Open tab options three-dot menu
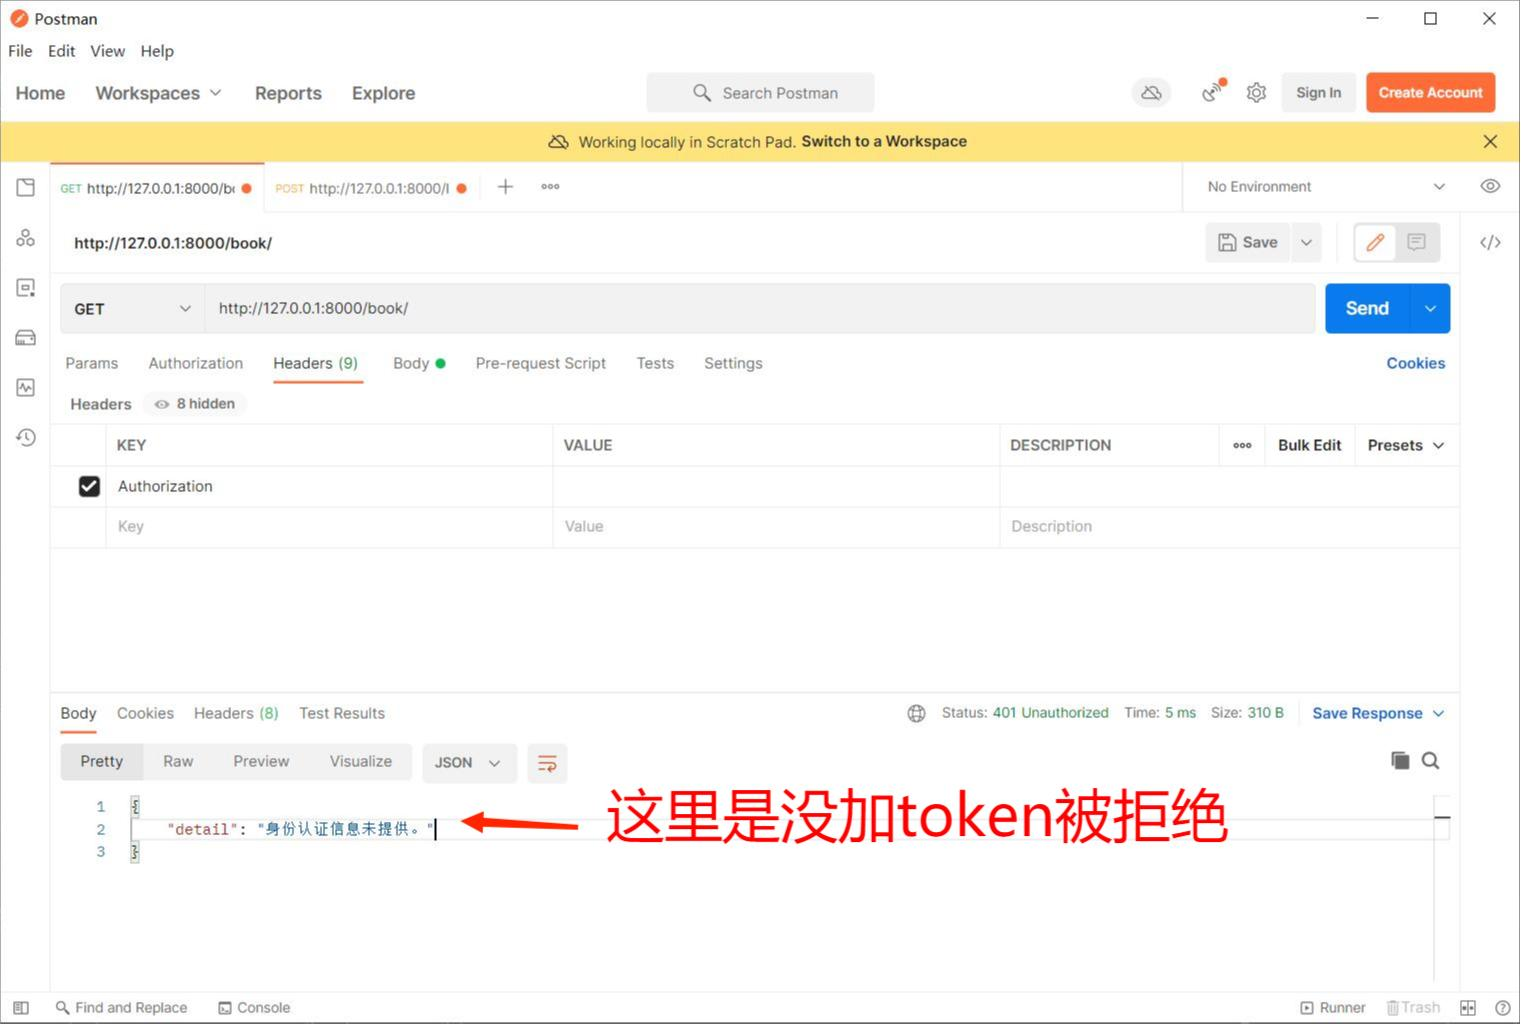The image size is (1521, 1024). (x=550, y=186)
